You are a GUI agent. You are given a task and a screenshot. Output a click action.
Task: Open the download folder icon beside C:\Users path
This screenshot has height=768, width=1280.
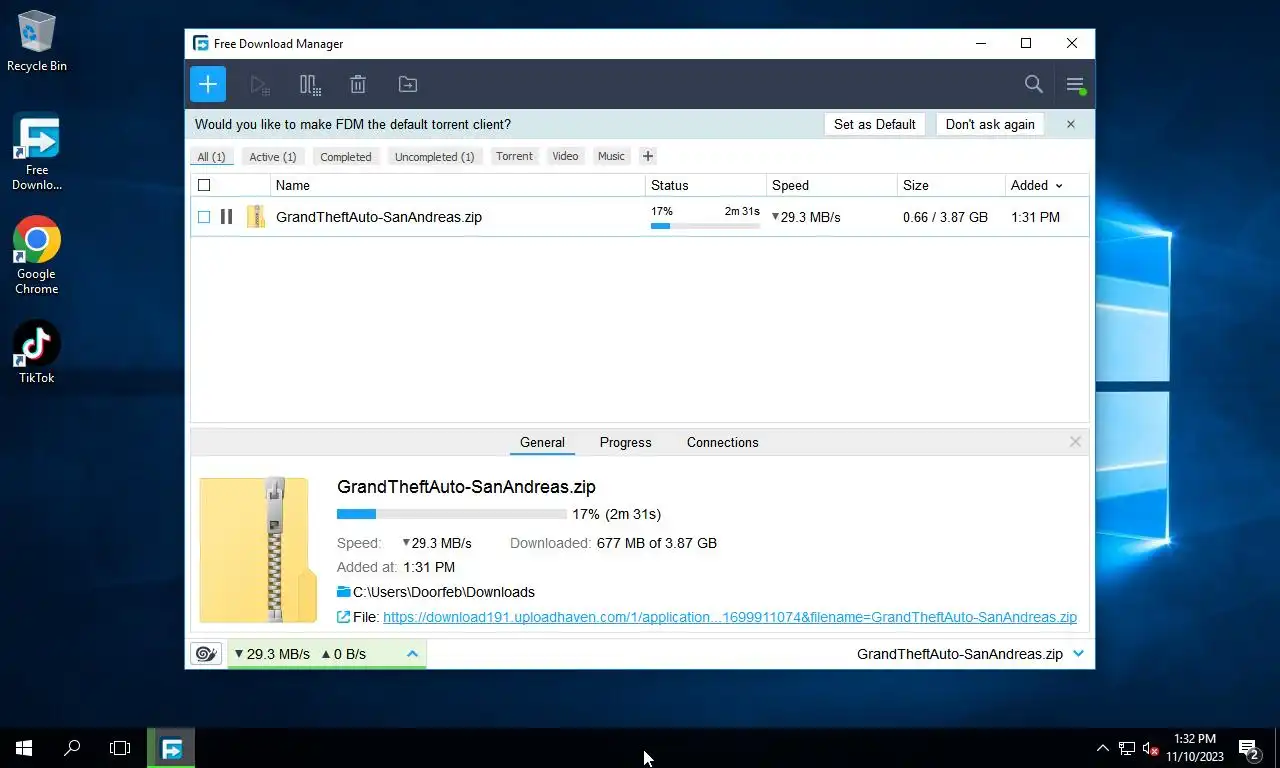click(x=344, y=592)
